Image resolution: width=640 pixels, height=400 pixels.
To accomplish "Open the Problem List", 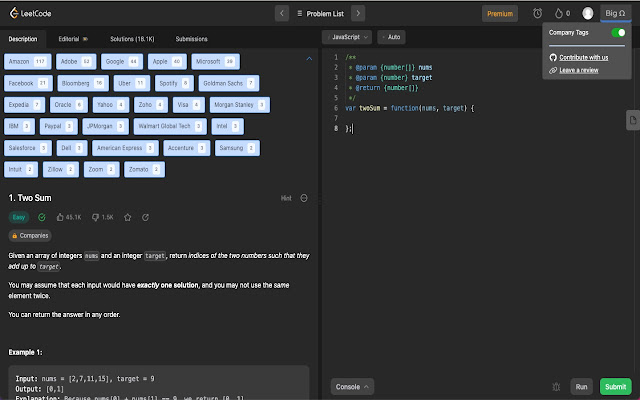I will coord(320,13).
